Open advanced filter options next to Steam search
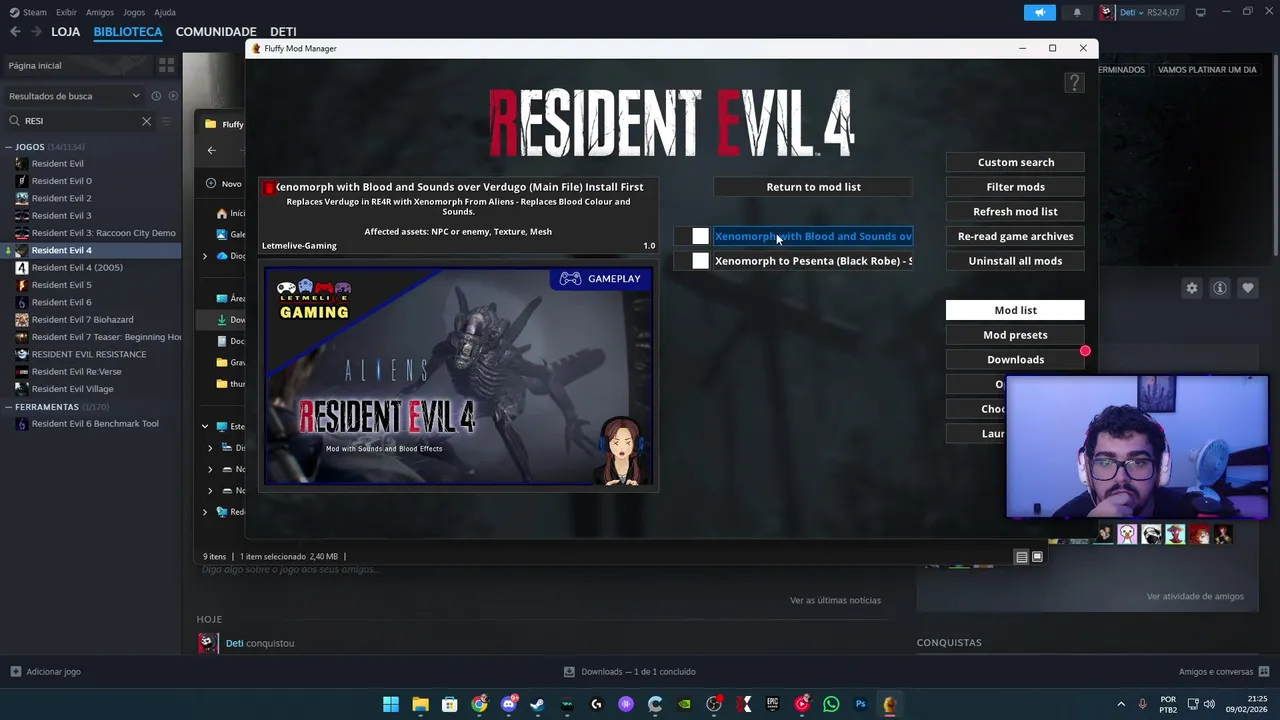 point(167,121)
